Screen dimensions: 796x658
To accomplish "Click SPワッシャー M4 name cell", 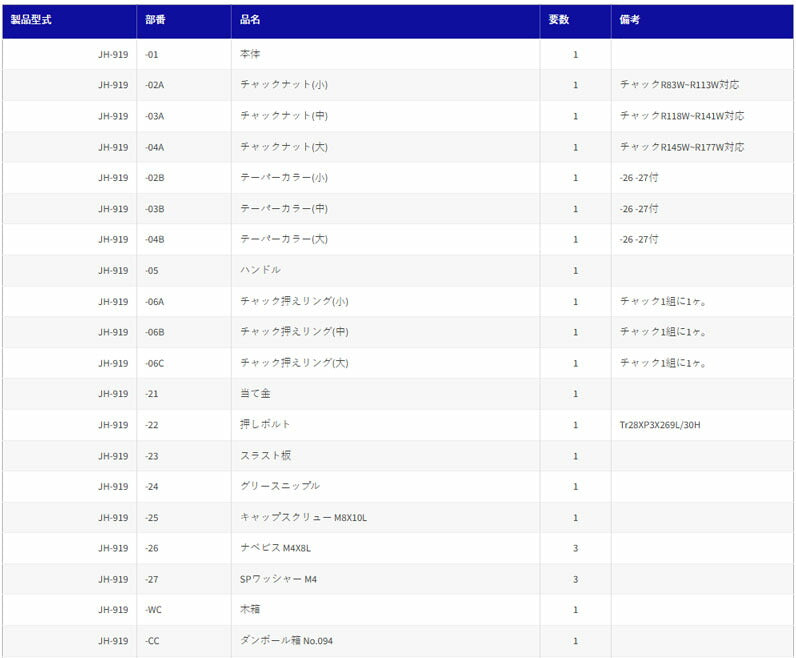I will pyautogui.click(x=385, y=579).
